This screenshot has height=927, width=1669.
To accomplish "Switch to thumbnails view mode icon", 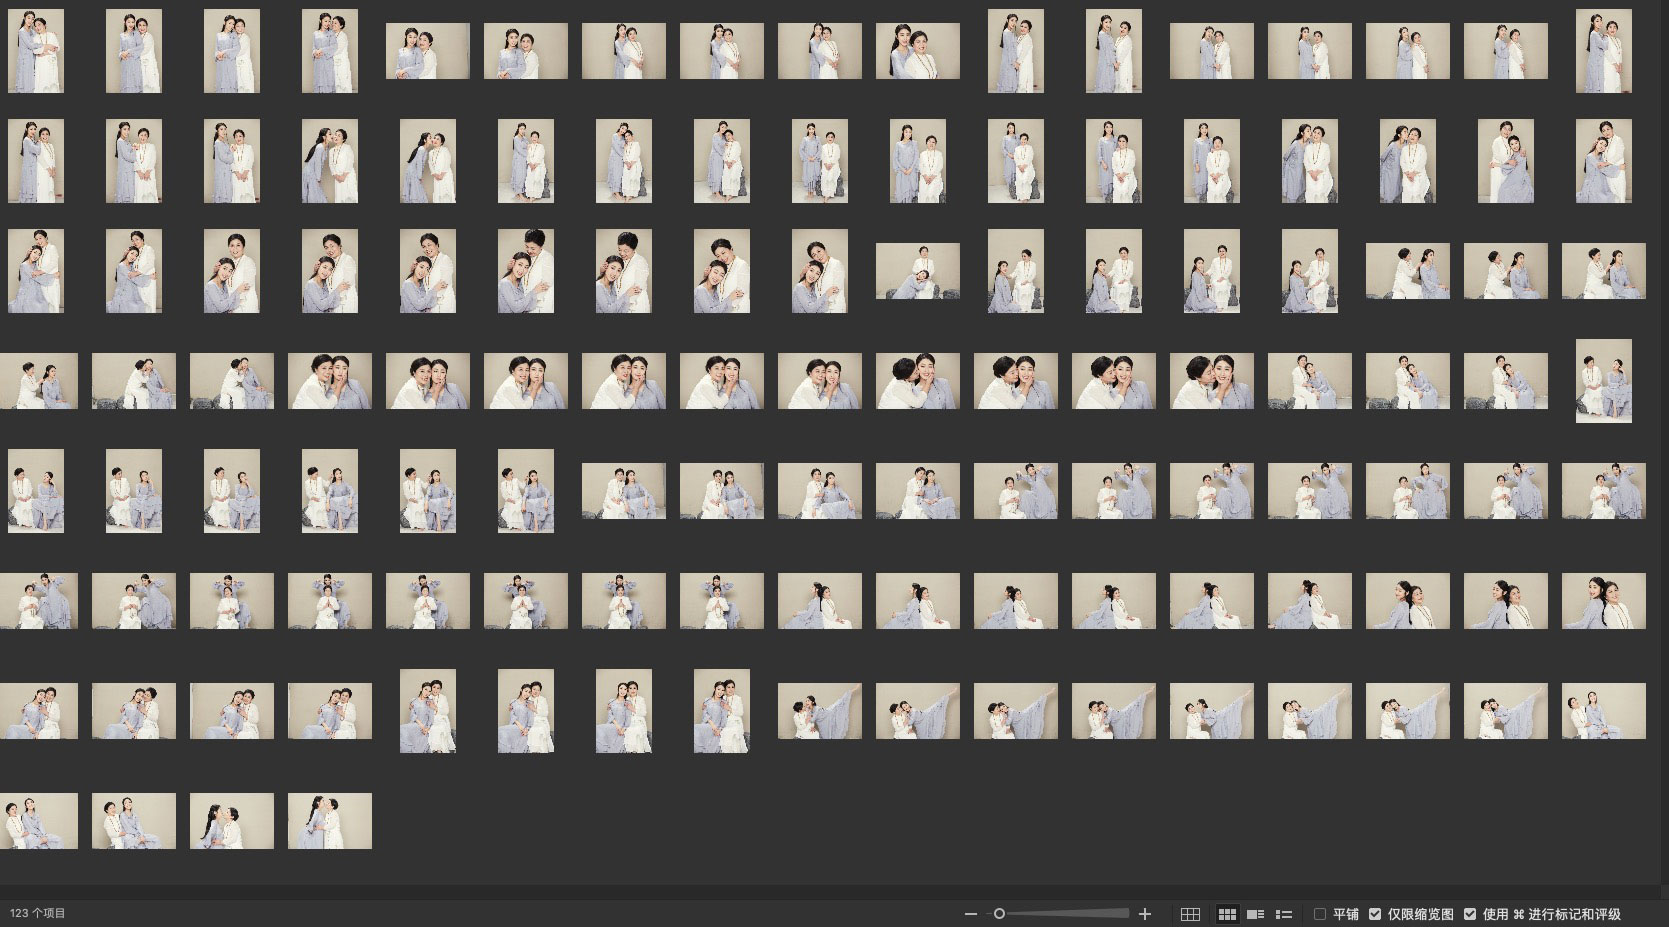I will click(1227, 914).
